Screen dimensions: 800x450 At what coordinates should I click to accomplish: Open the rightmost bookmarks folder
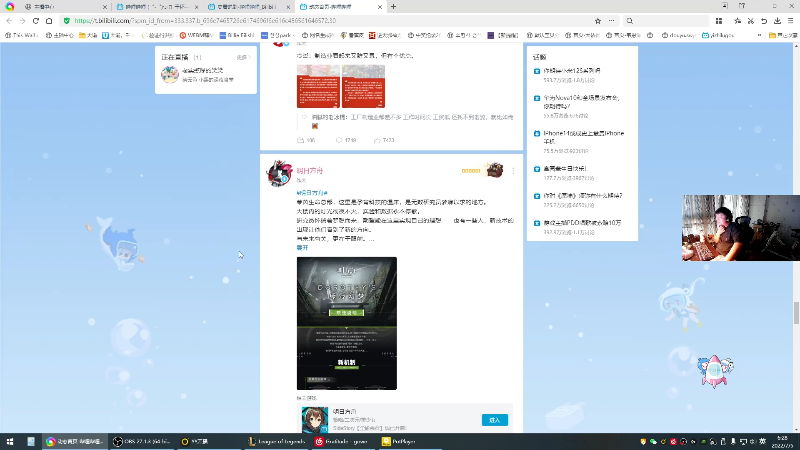coord(783,35)
